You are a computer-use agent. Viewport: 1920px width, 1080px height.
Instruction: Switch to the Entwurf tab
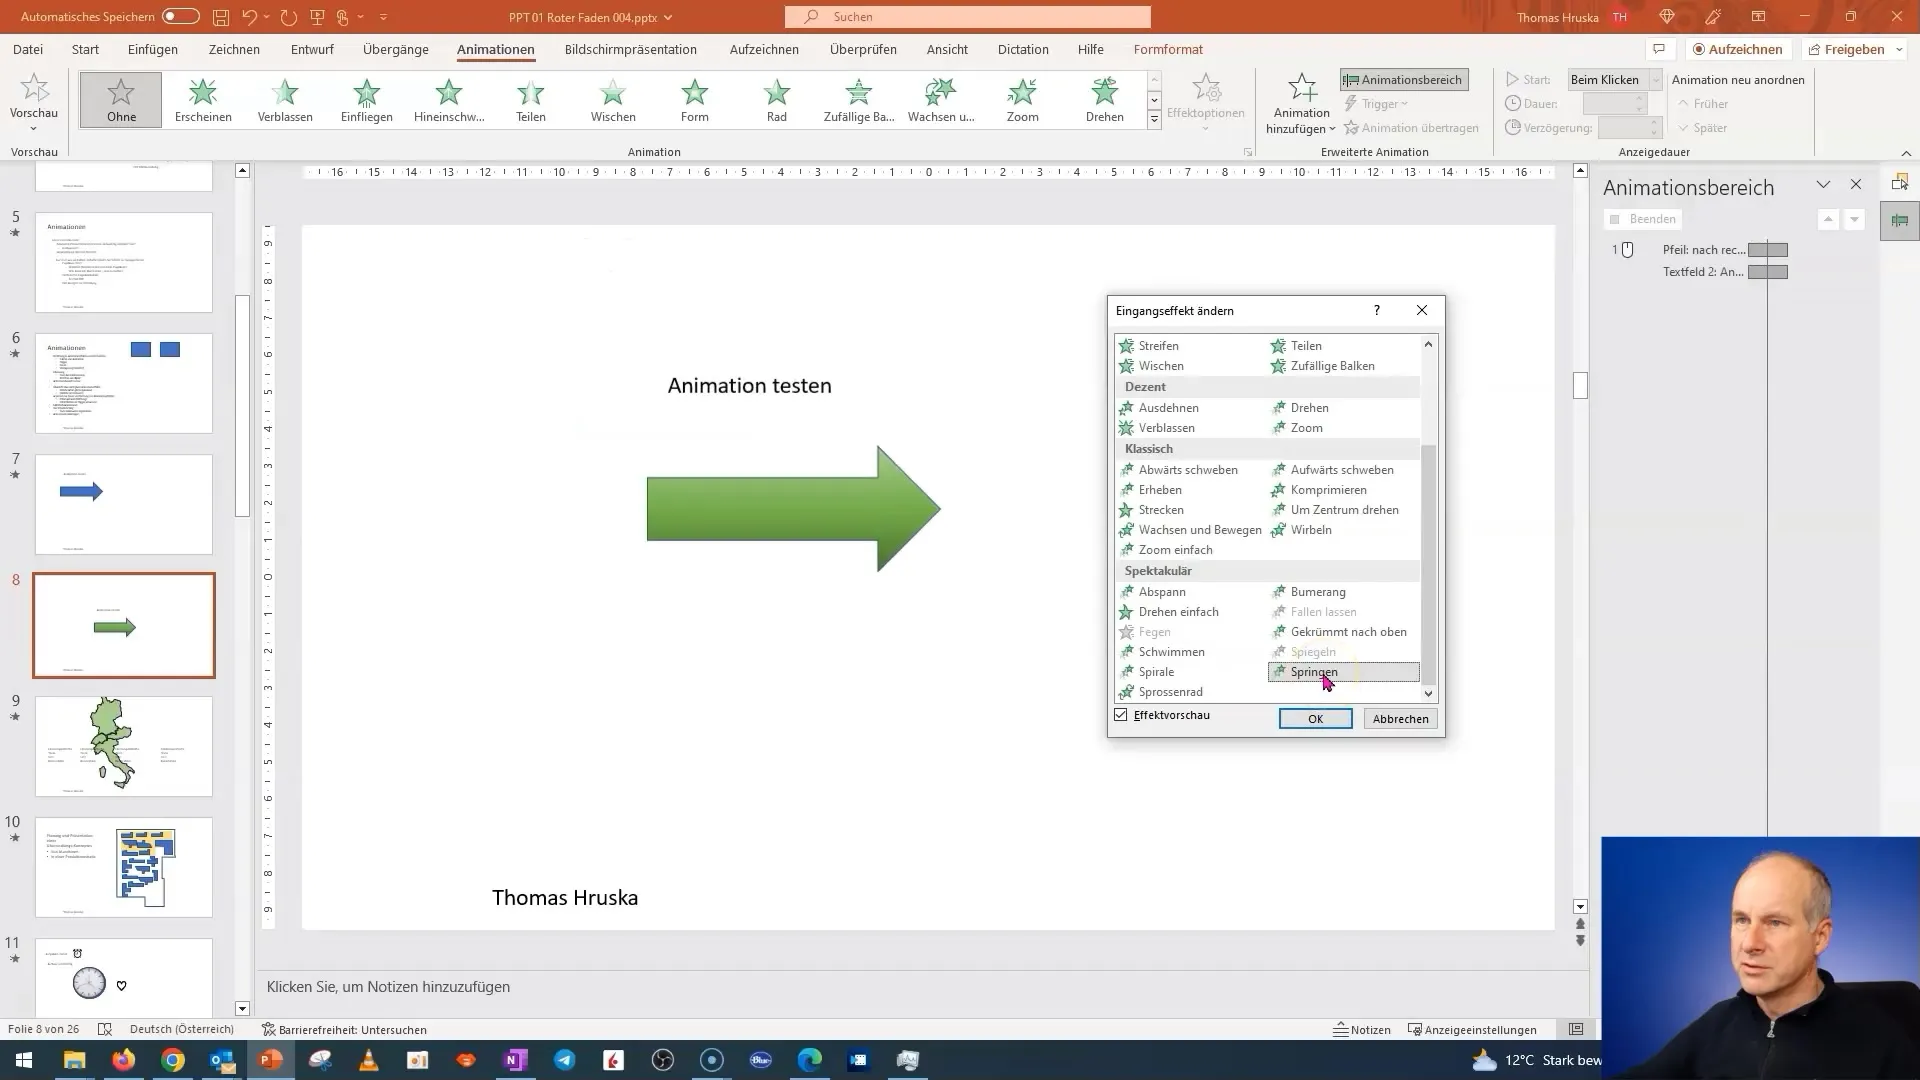(312, 49)
